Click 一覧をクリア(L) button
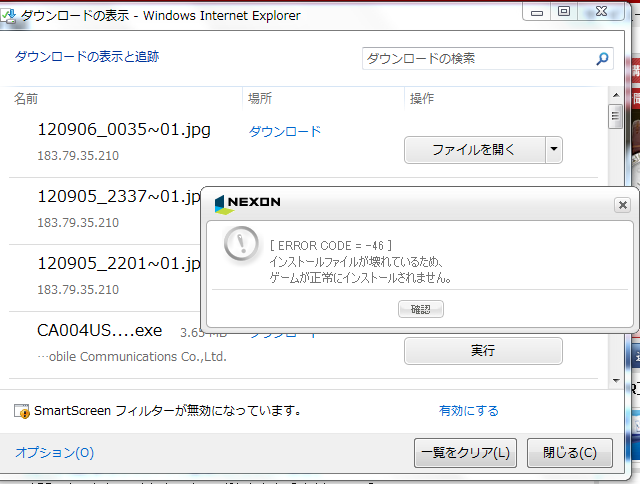The image size is (640, 484). (465, 453)
